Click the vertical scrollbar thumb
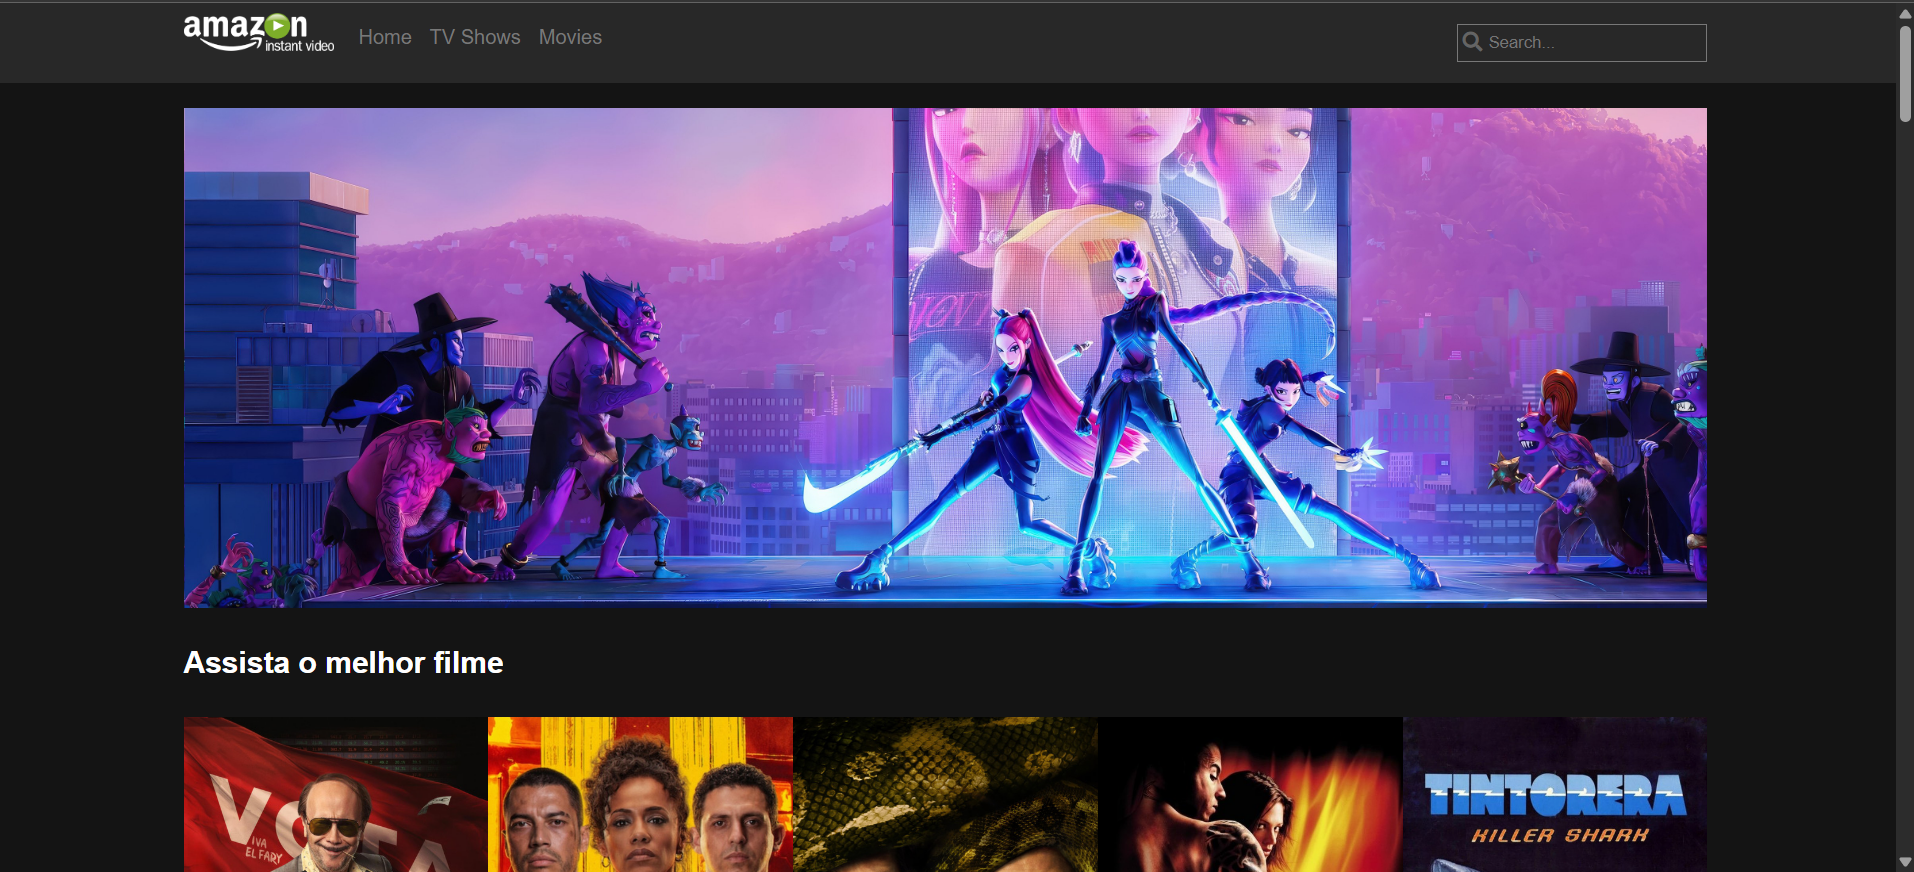Image resolution: width=1914 pixels, height=872 pixels. click(1905, 74)
